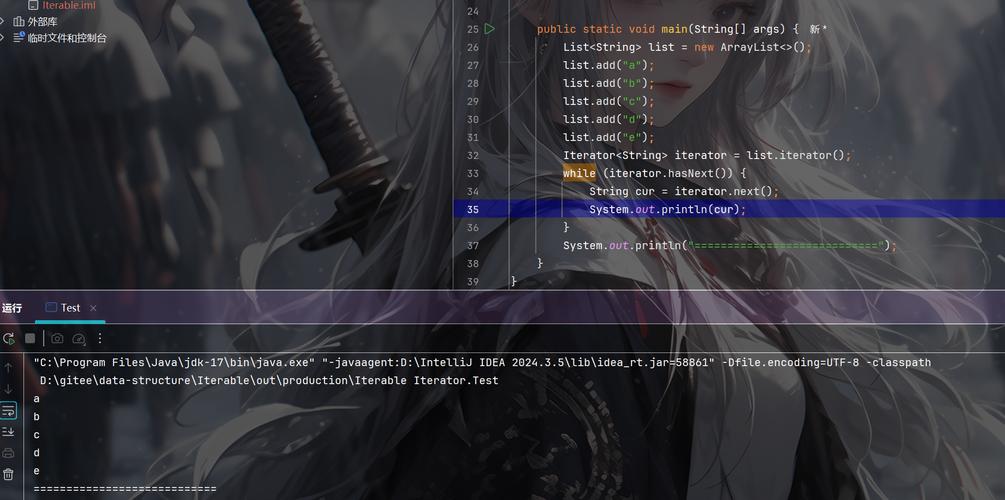Viewport: 1005px width, 500px height.
Task: Click line number 37 in gutter
Action: pyautogui.click(x=473, y=246)
